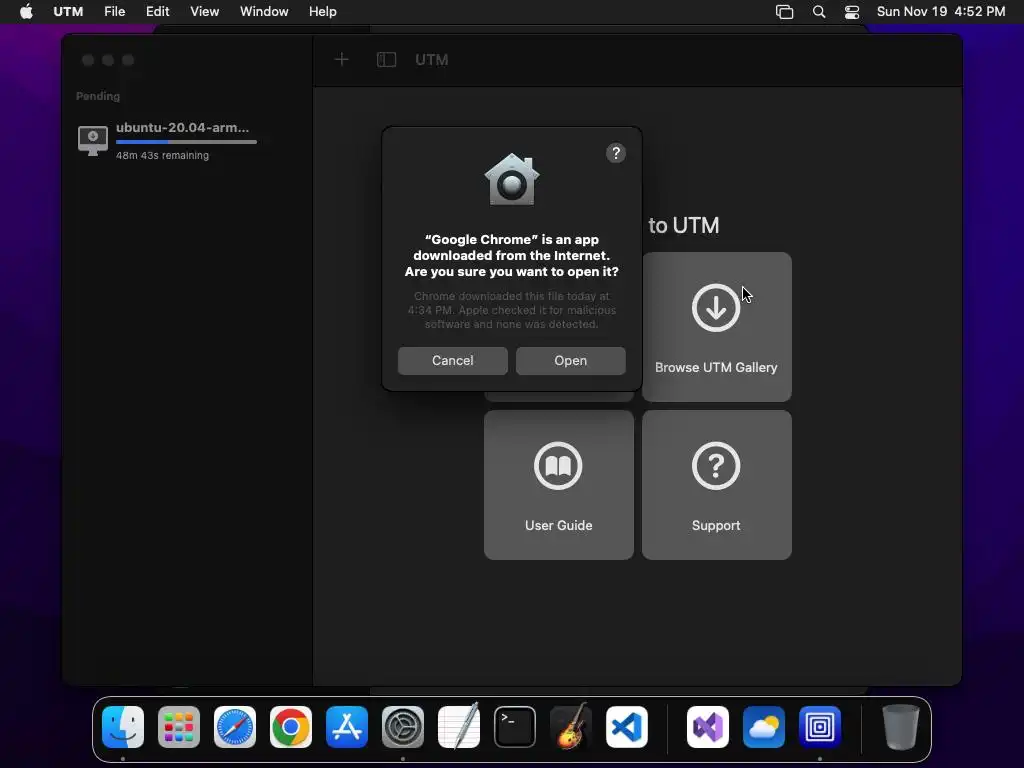The width and height of the screenshot is (1024, 768).
Task: Toggle the UTM sidebar visibility
Action: point(387,59)
